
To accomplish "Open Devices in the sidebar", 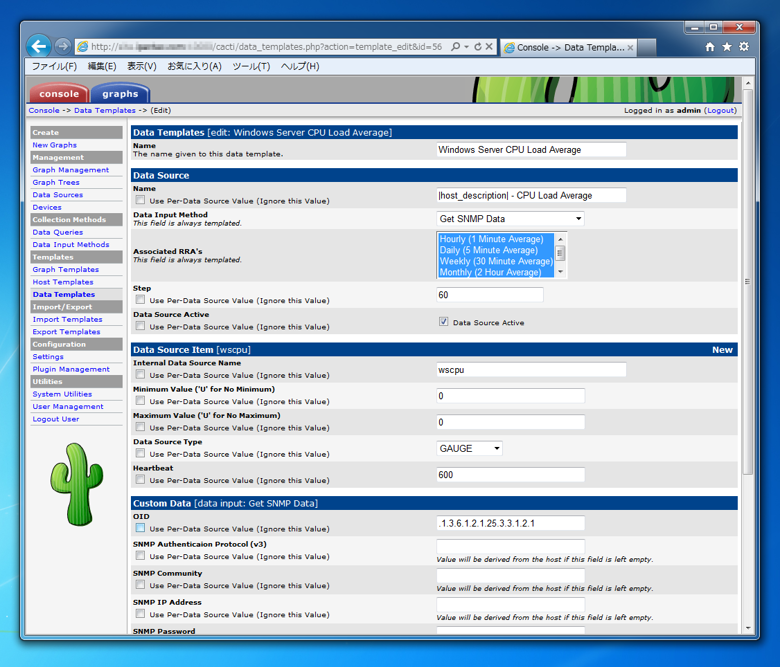I will point(47,207).
